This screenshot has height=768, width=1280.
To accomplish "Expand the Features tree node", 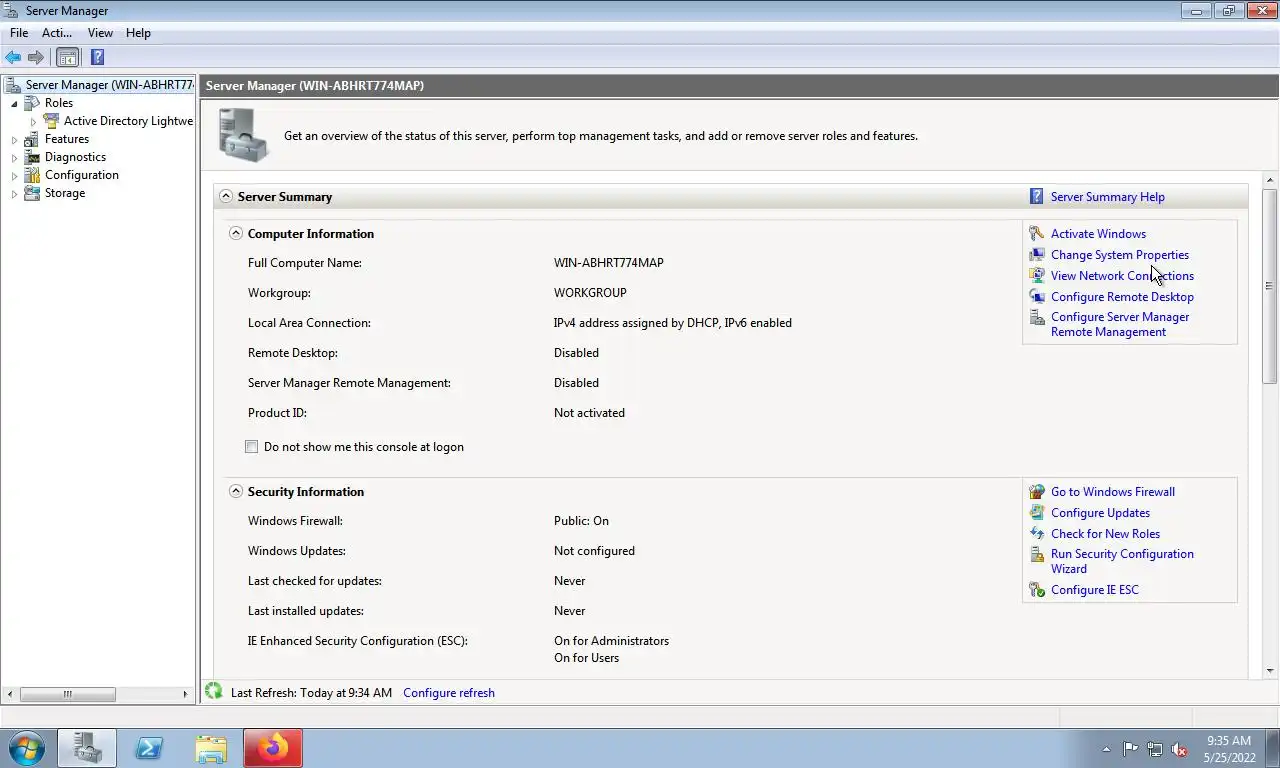I will pyautogui.click(x=14, y=139).
